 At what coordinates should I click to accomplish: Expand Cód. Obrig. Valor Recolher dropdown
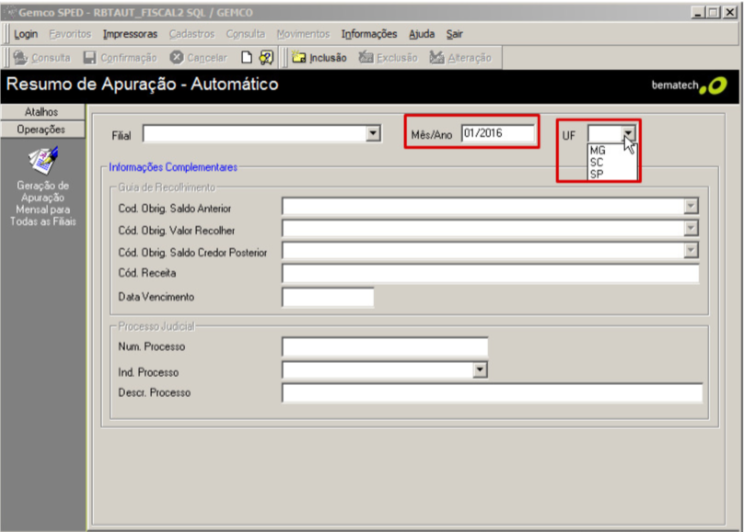pos(691,228)
